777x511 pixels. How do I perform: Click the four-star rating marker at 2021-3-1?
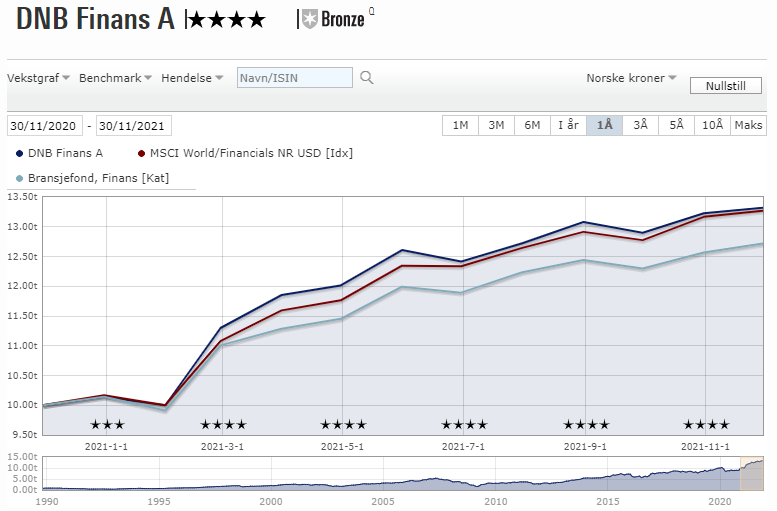coord(223,425)
